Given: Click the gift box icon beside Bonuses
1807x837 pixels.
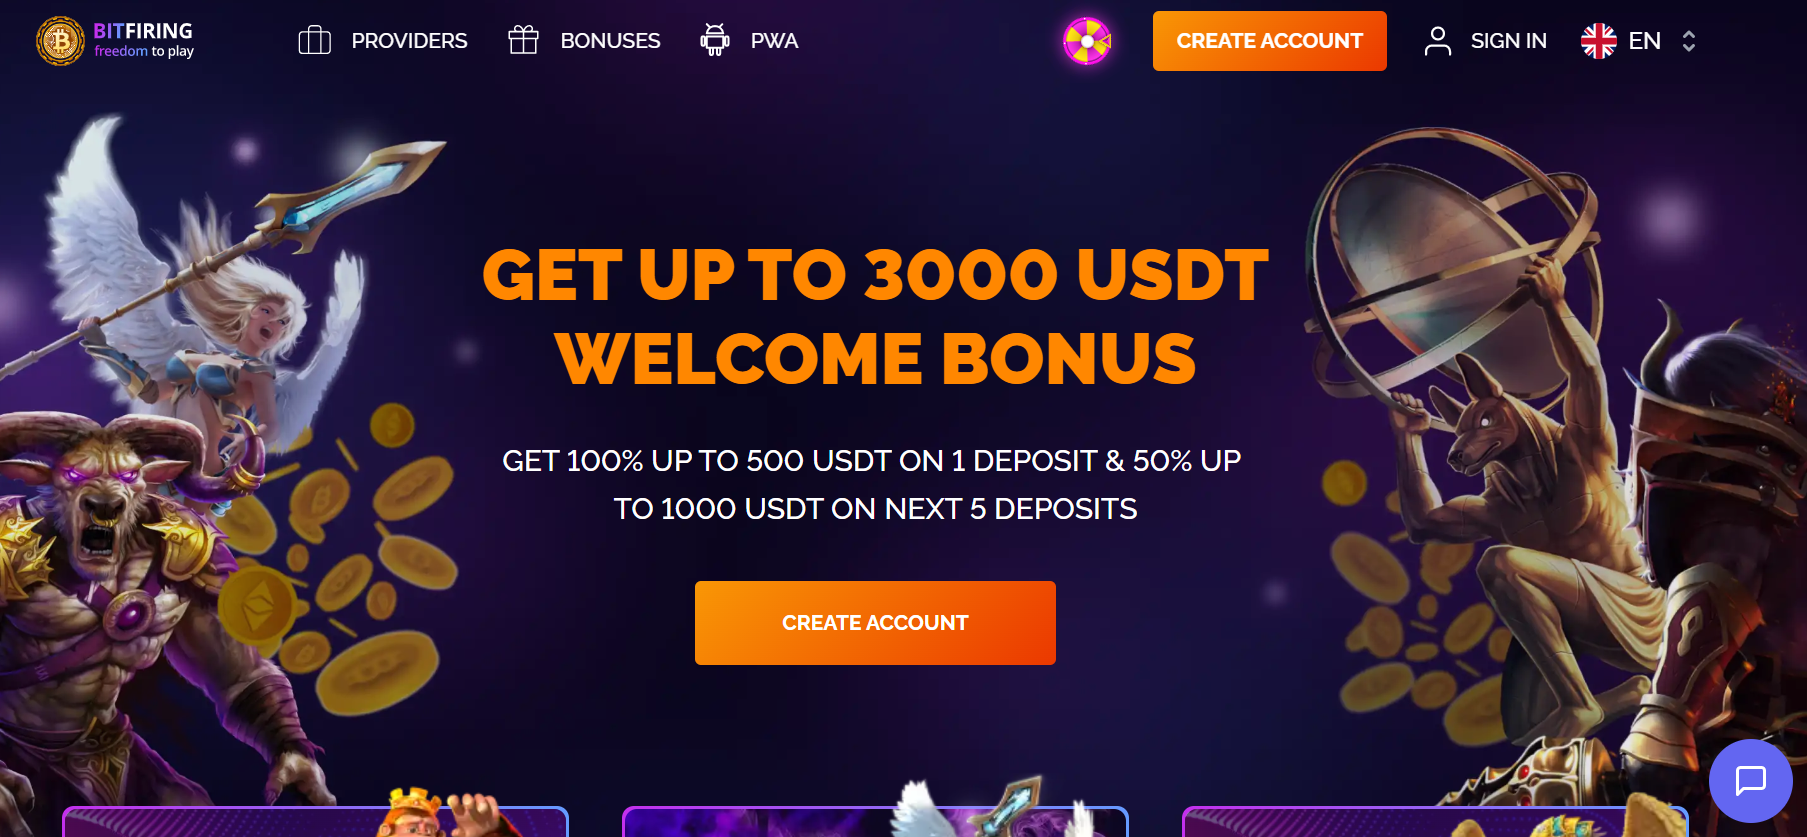Looking at the screenshot, I should [x=523, y=40].
